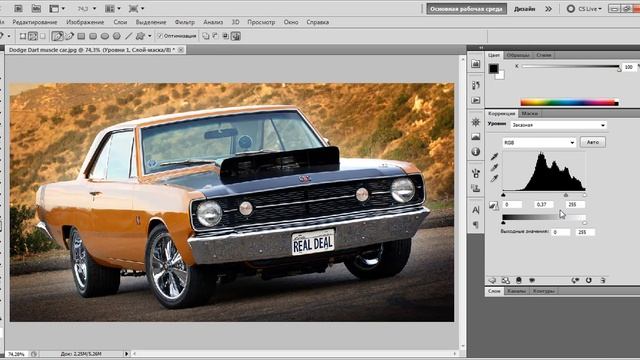The width and height of the screenshot is (640, 360).
Task: Expand the custom shape options arrow
Action: coord(149,36)
